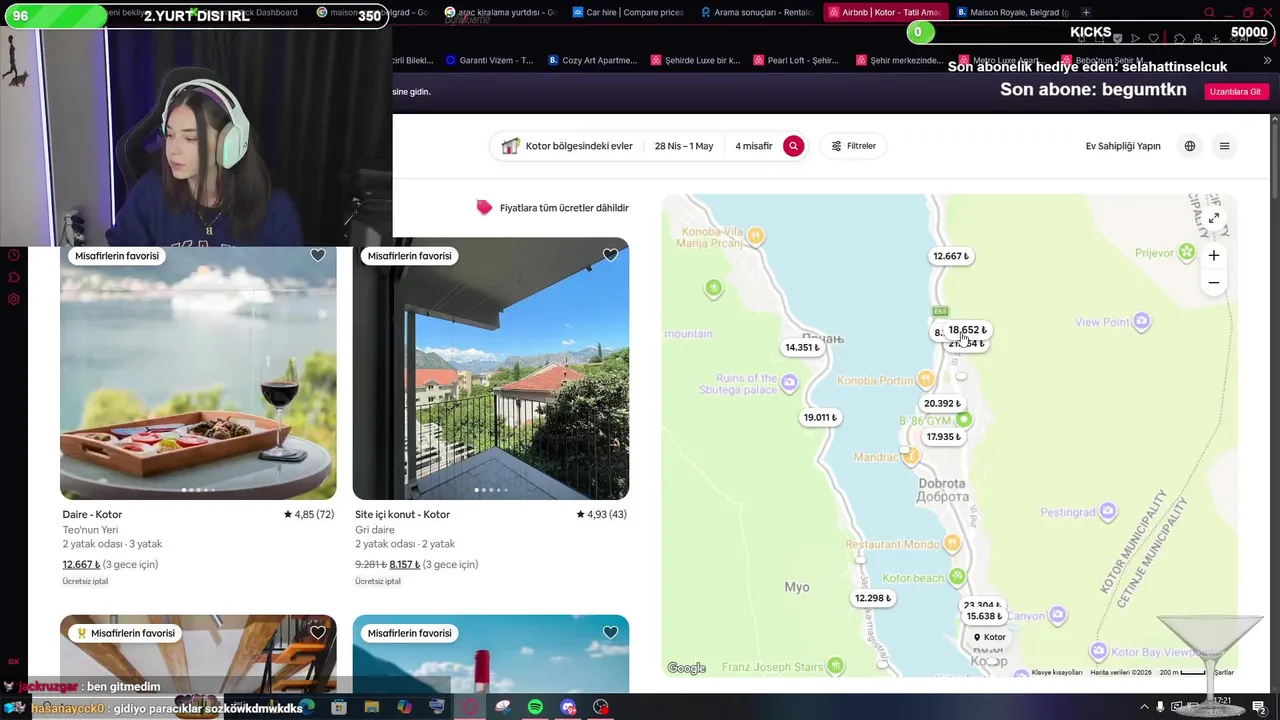Open the Airbnb hamburger menu
The width and height of the screenshot is (1280, 720).
tap(1224, 146)
